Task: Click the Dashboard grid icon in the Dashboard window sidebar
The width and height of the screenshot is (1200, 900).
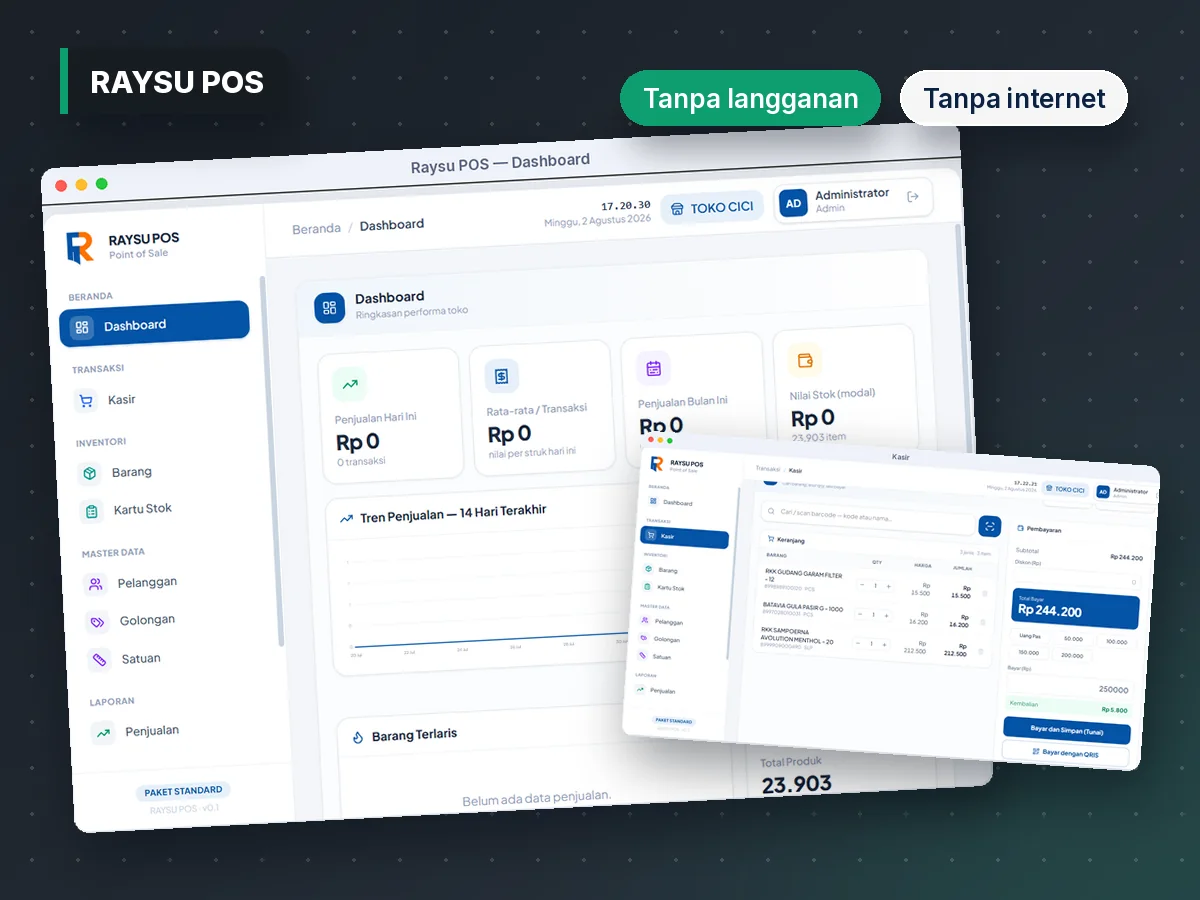Action: [x=82, y=326]
